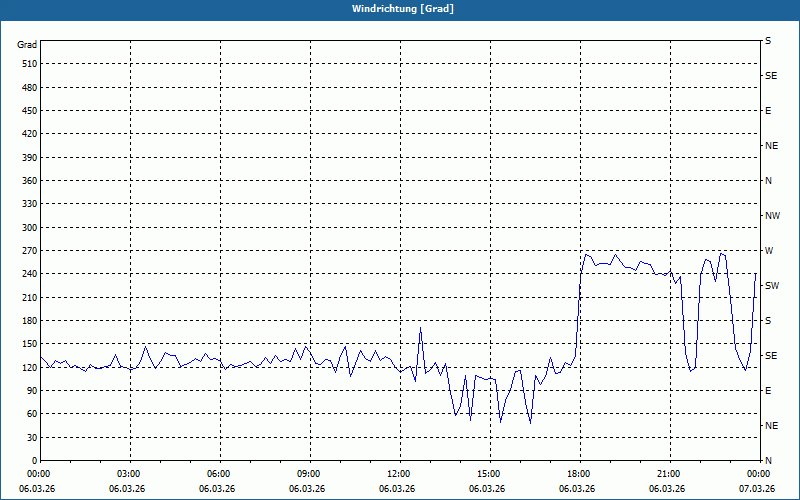Click the 09:00 time label
Image resolution: width=800 pixels, height=500 pixels.
tap(311, 474)
